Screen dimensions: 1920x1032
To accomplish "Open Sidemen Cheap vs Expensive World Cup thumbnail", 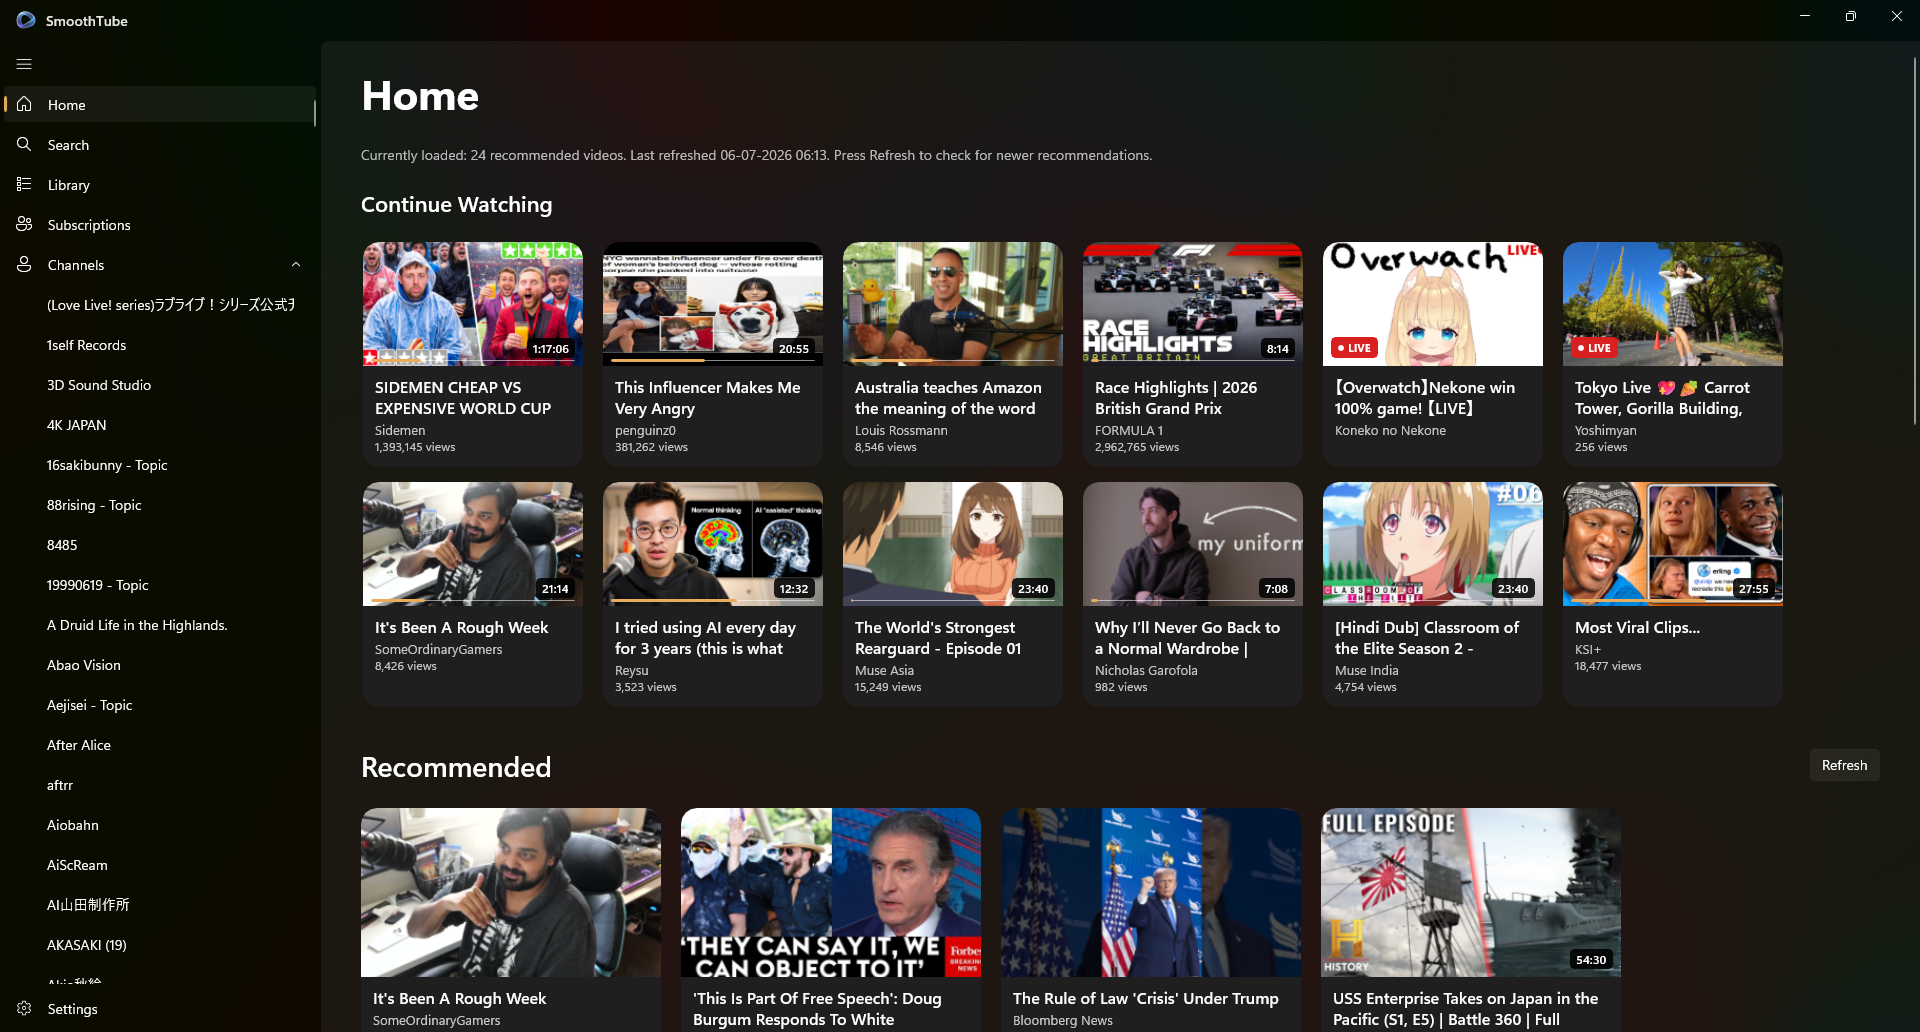I will [473, 303].
